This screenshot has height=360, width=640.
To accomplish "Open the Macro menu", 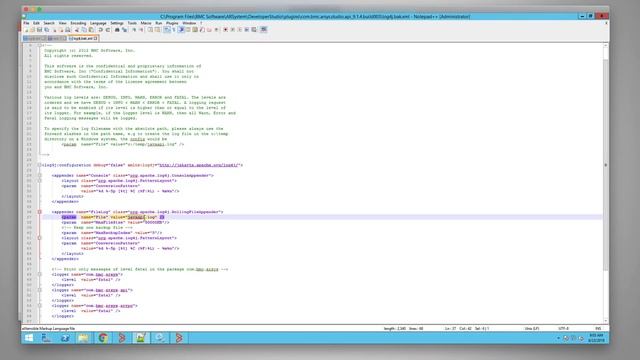I will (x=146, y=23).
